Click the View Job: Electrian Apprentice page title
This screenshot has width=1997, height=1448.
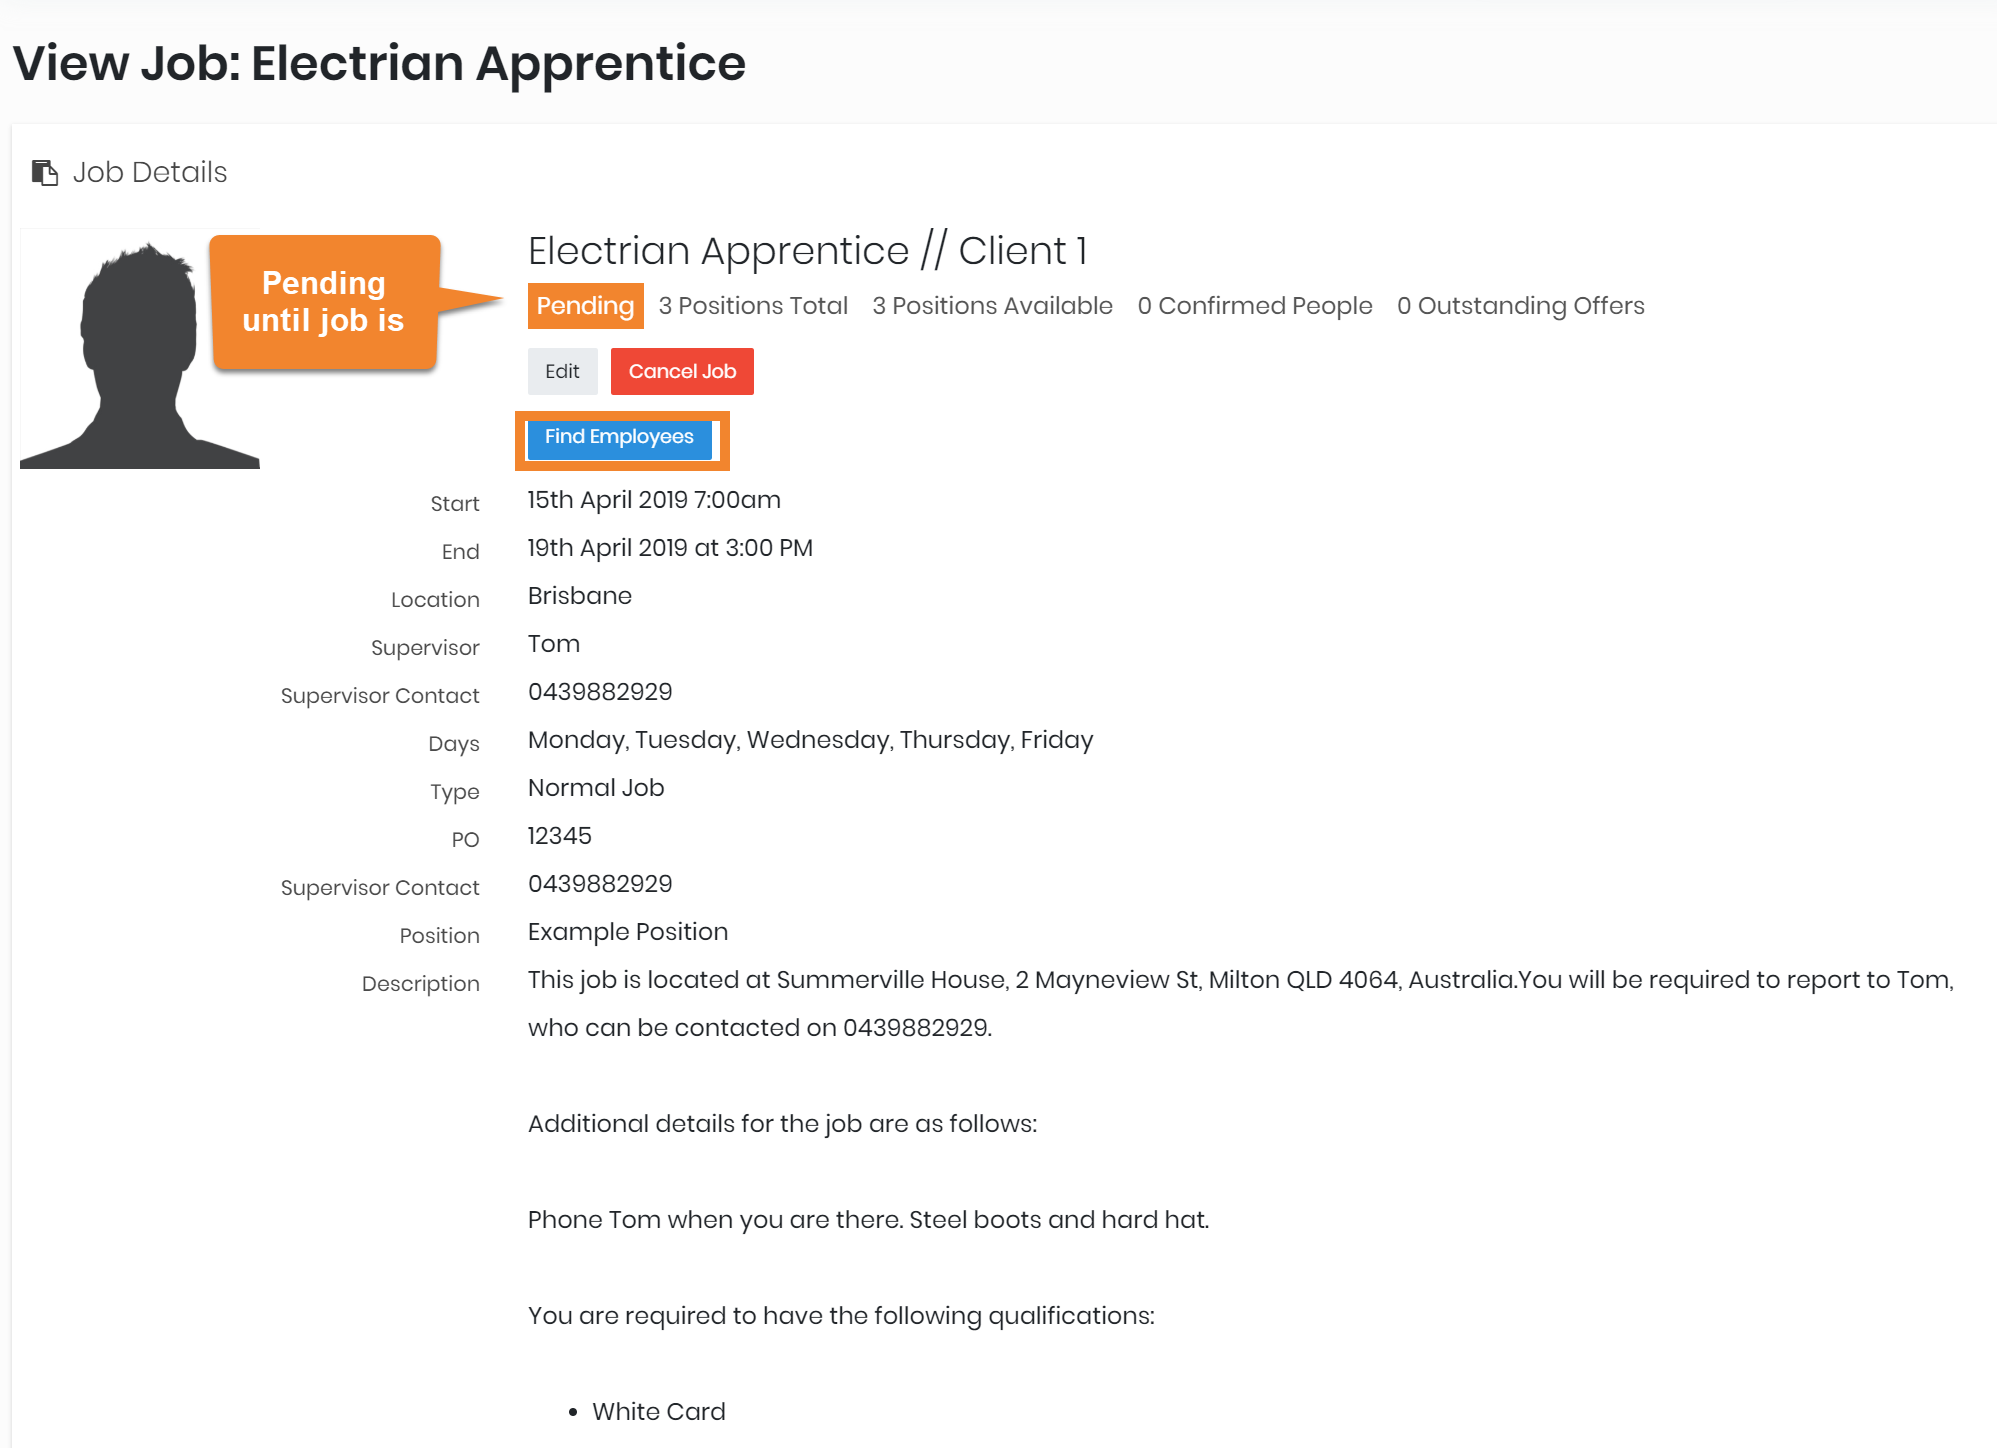tap(379, 64)
